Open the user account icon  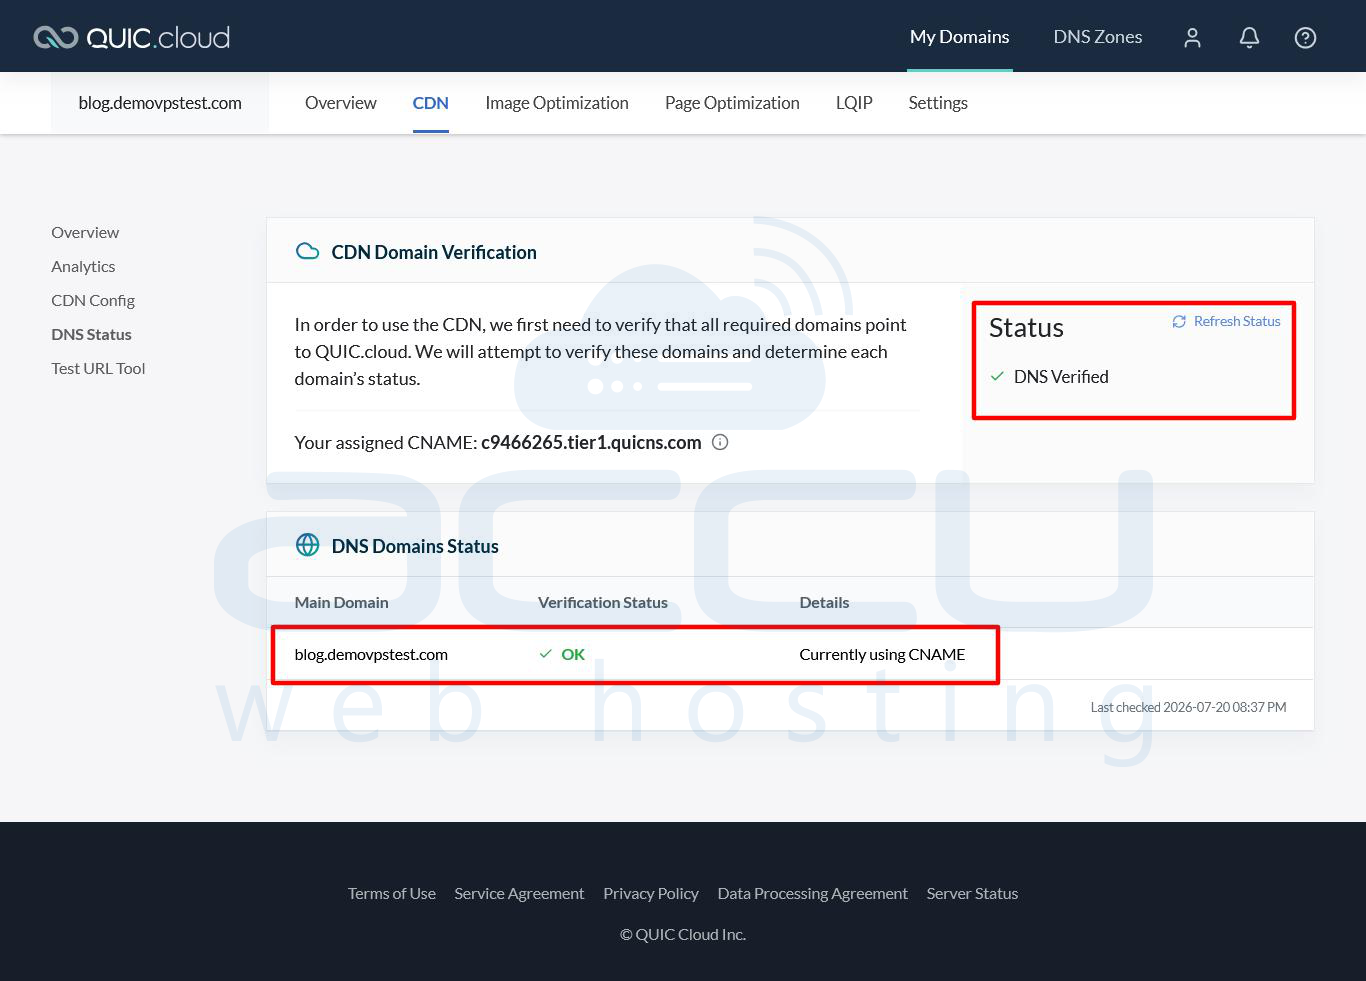click(x=1192, y=38)
